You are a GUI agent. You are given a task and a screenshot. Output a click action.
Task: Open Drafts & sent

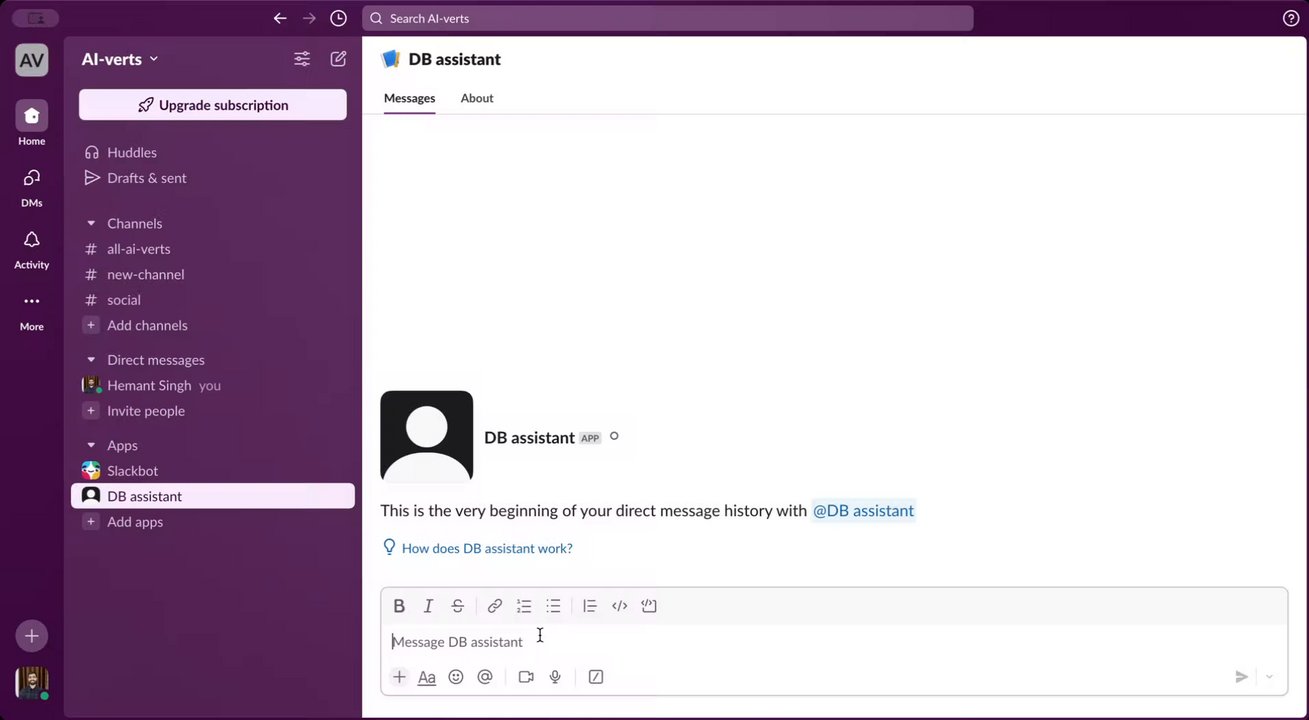[213, 178]
